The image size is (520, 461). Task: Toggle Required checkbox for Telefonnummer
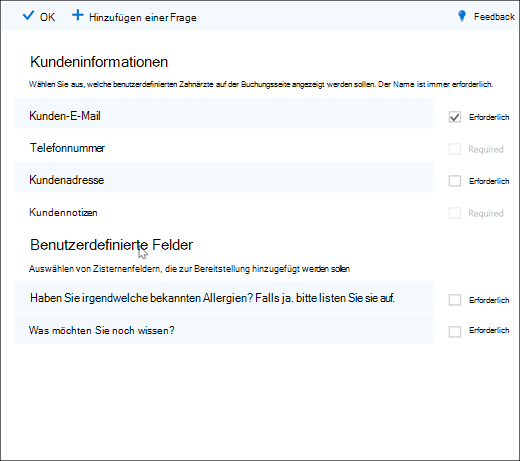click(455, 149)
